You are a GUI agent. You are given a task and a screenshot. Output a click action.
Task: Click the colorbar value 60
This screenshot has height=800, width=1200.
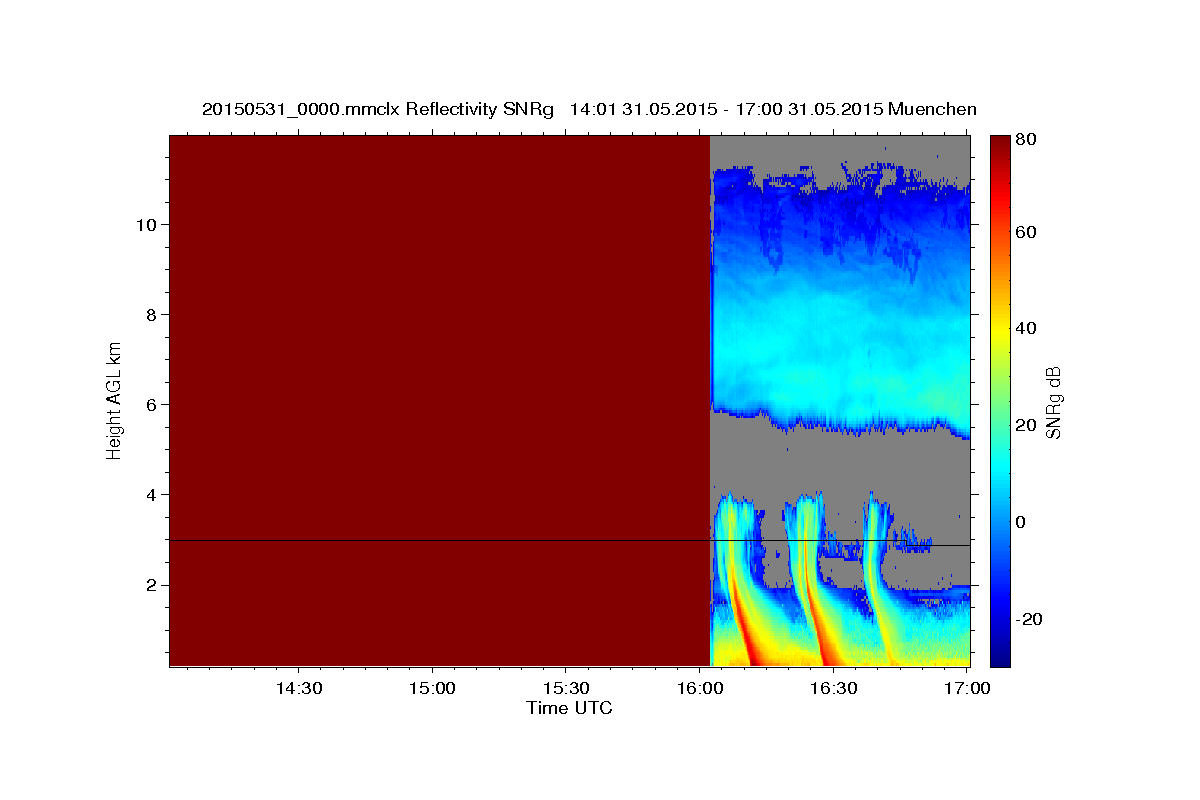click(x=1026, y=232)
